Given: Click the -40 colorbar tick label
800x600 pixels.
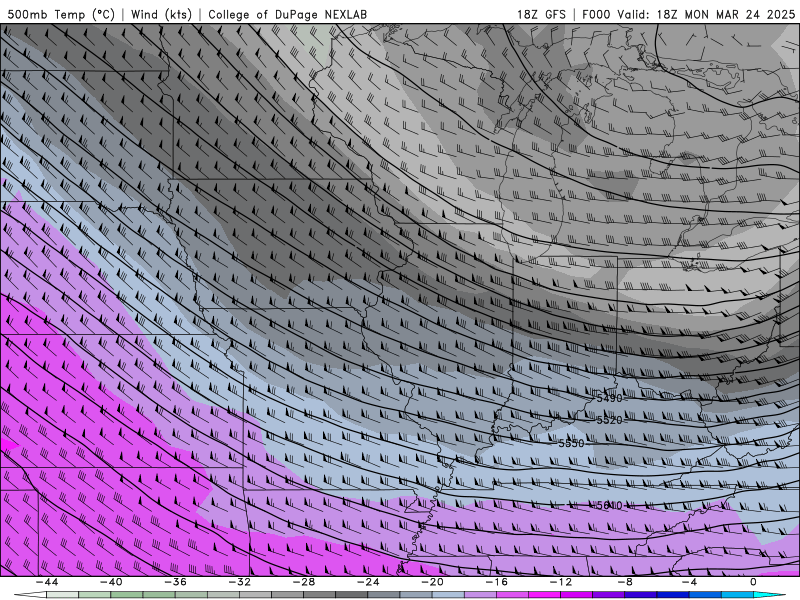Looking at the screenshot, I should coord(111,582).
